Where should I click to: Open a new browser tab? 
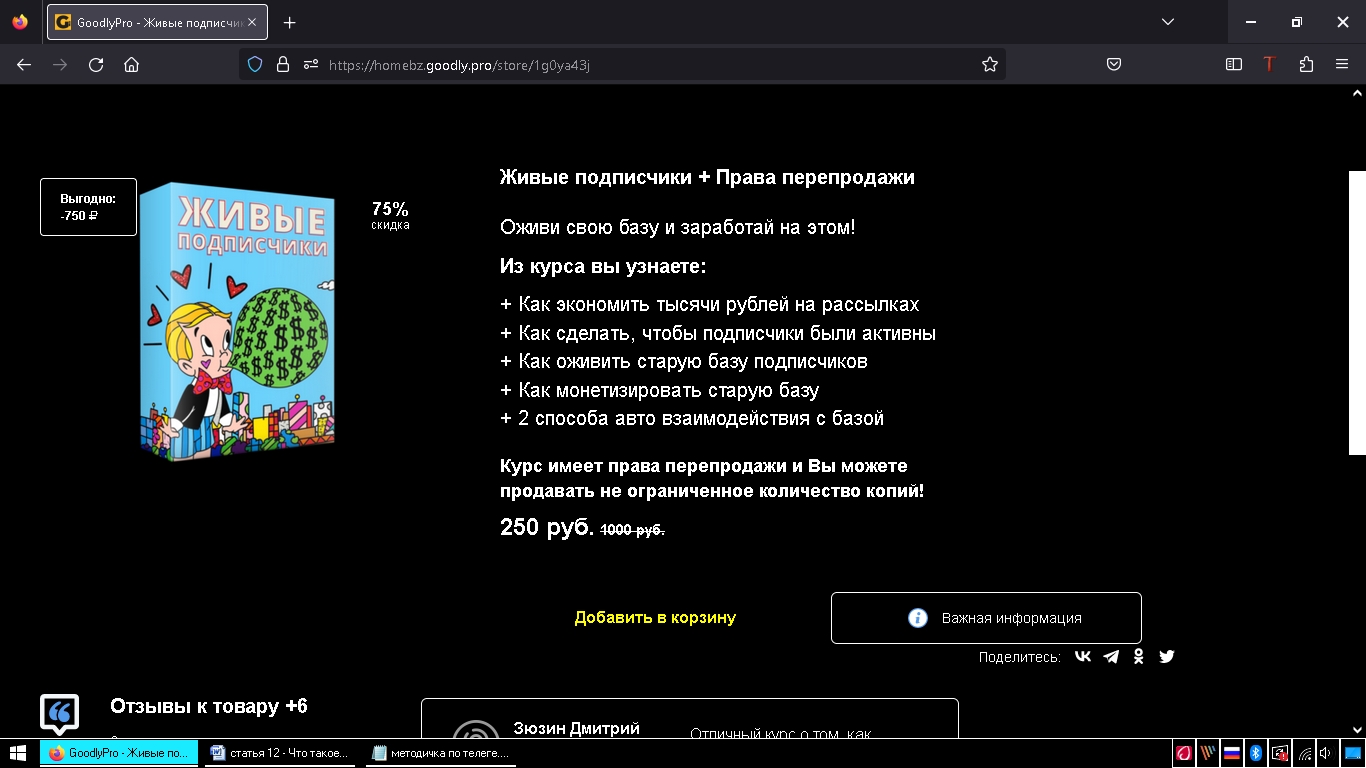tap(289, 22)
